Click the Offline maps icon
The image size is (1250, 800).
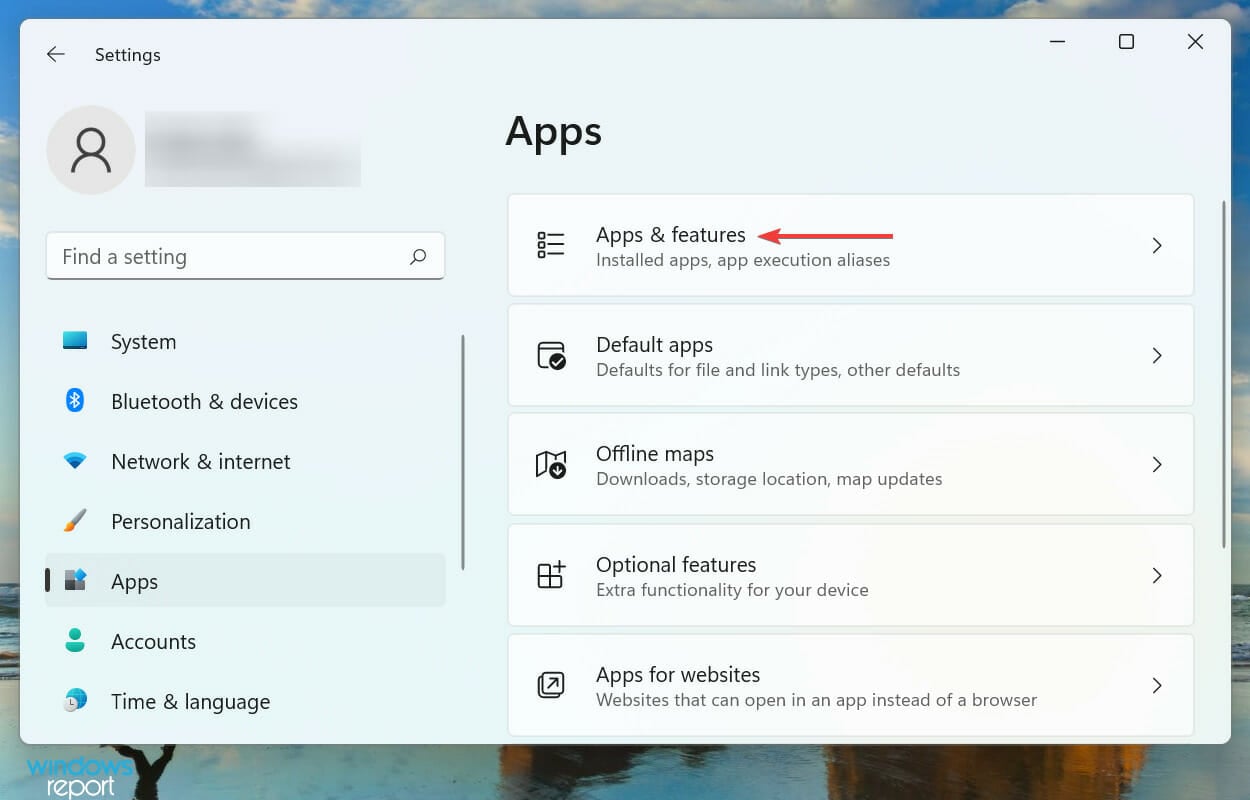[550, 464]
